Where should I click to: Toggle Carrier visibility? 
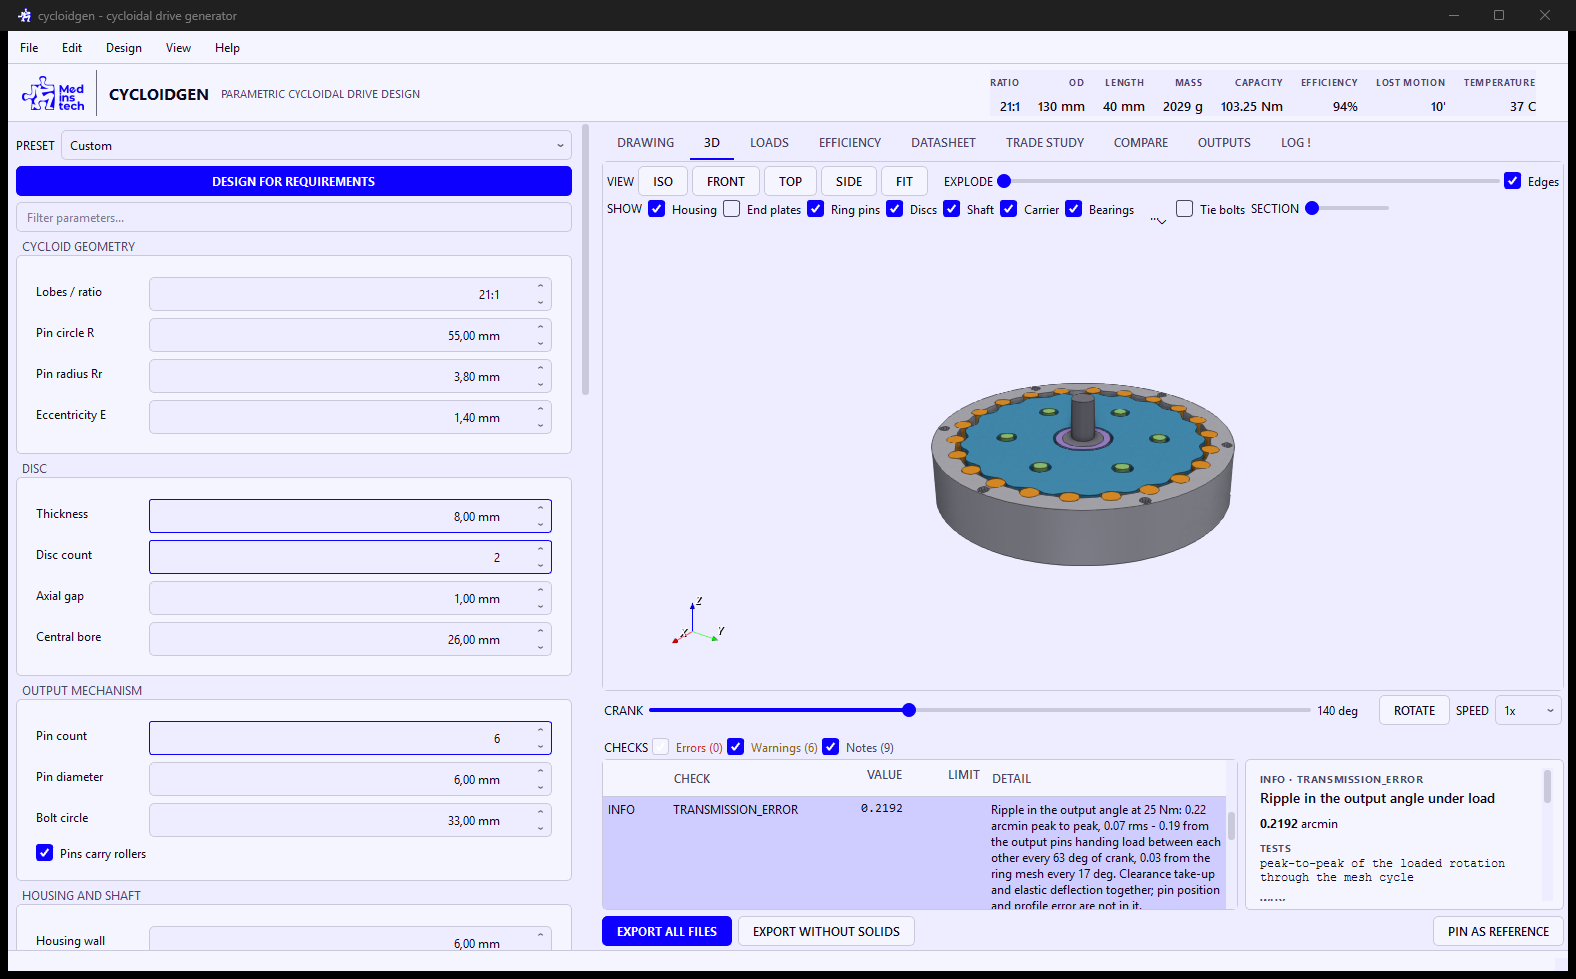[x=1009, y=209]
